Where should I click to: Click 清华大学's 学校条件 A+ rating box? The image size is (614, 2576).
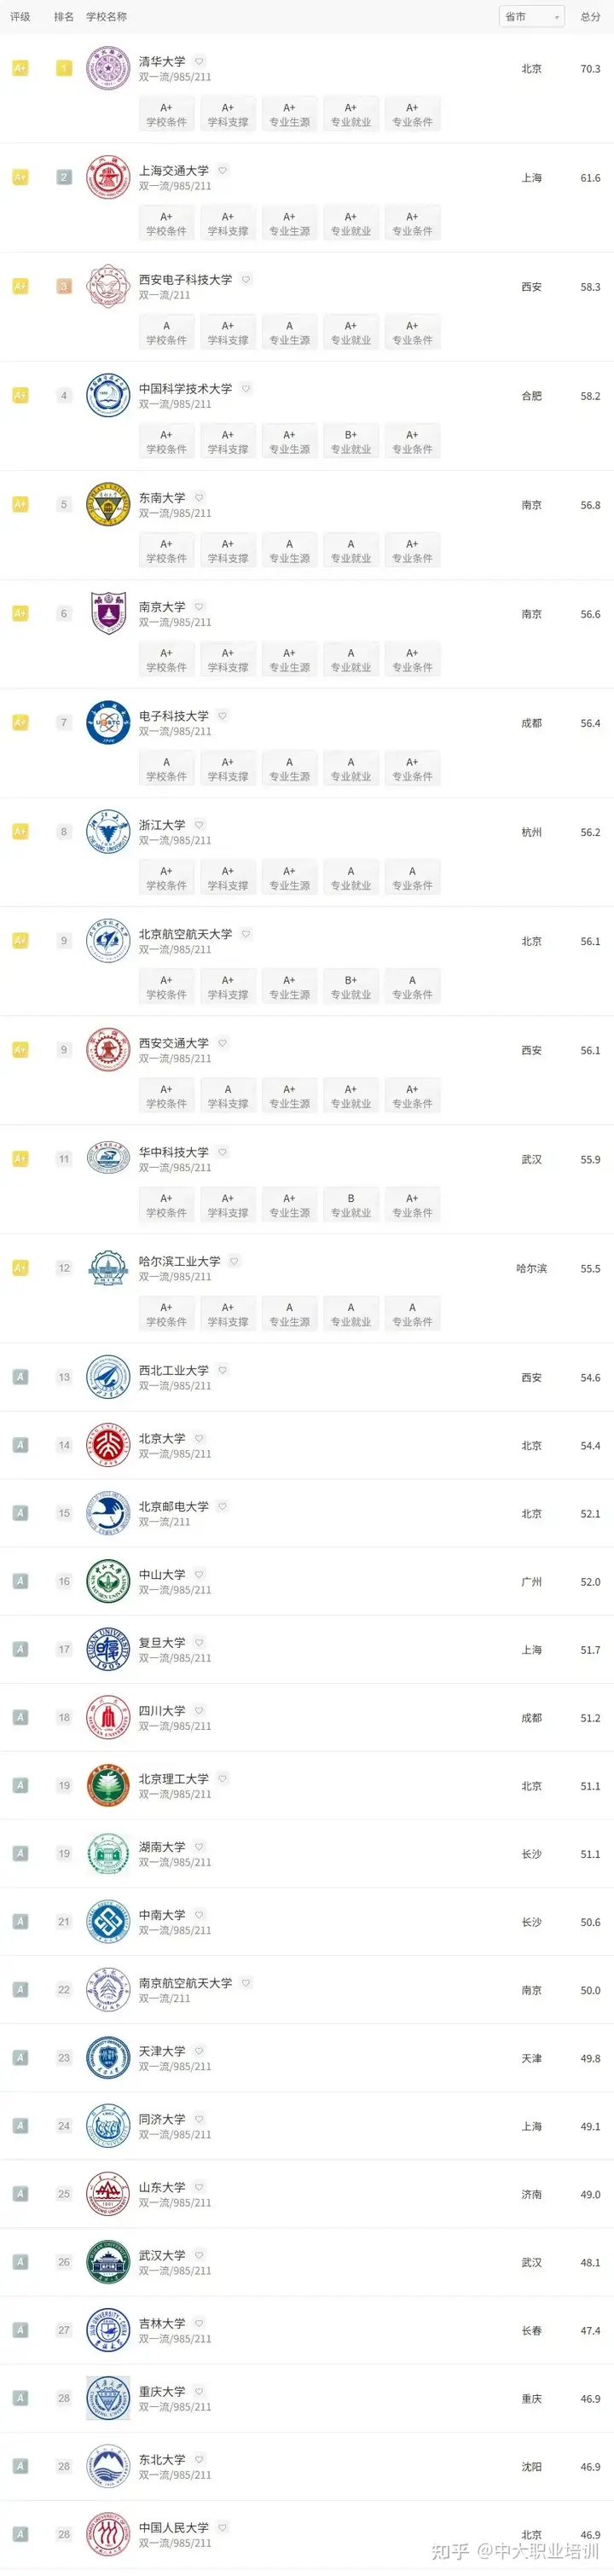[166, 114]
